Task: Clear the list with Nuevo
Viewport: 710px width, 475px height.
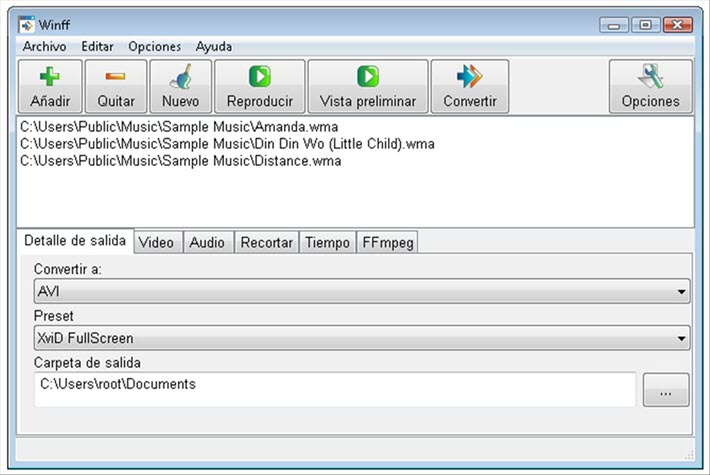Action: 181,86
